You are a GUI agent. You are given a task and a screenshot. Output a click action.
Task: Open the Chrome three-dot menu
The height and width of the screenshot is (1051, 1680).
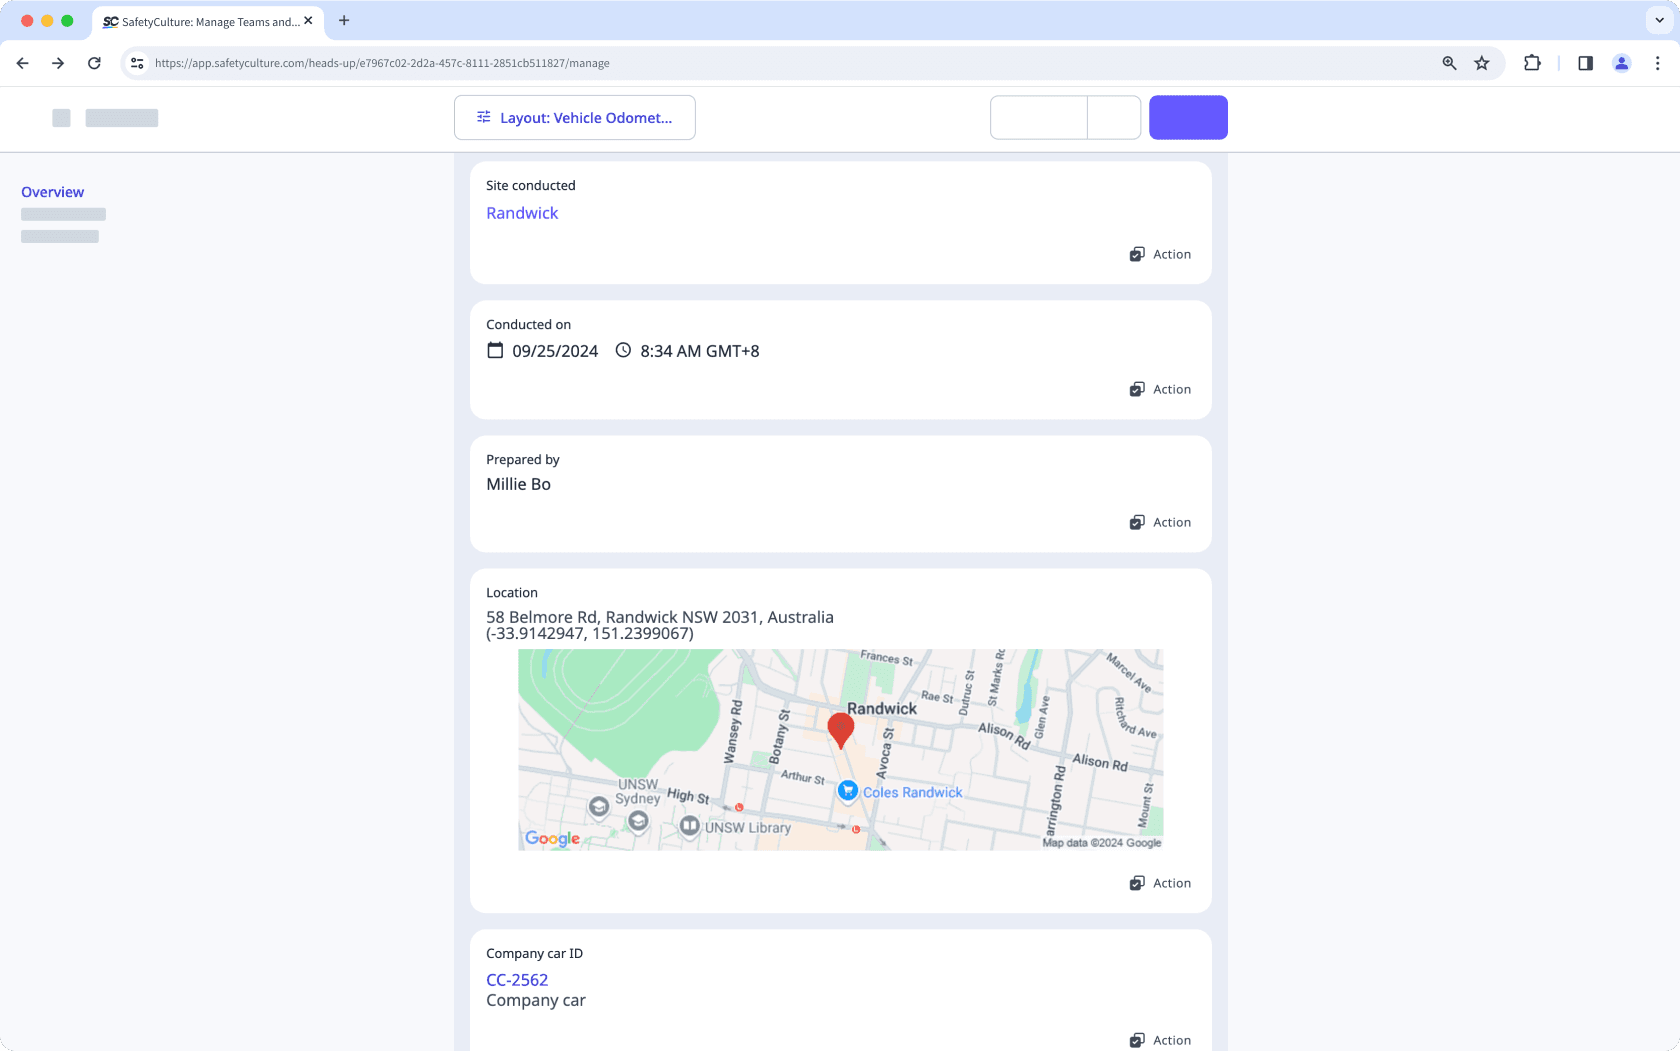[x=1657, y=63]
